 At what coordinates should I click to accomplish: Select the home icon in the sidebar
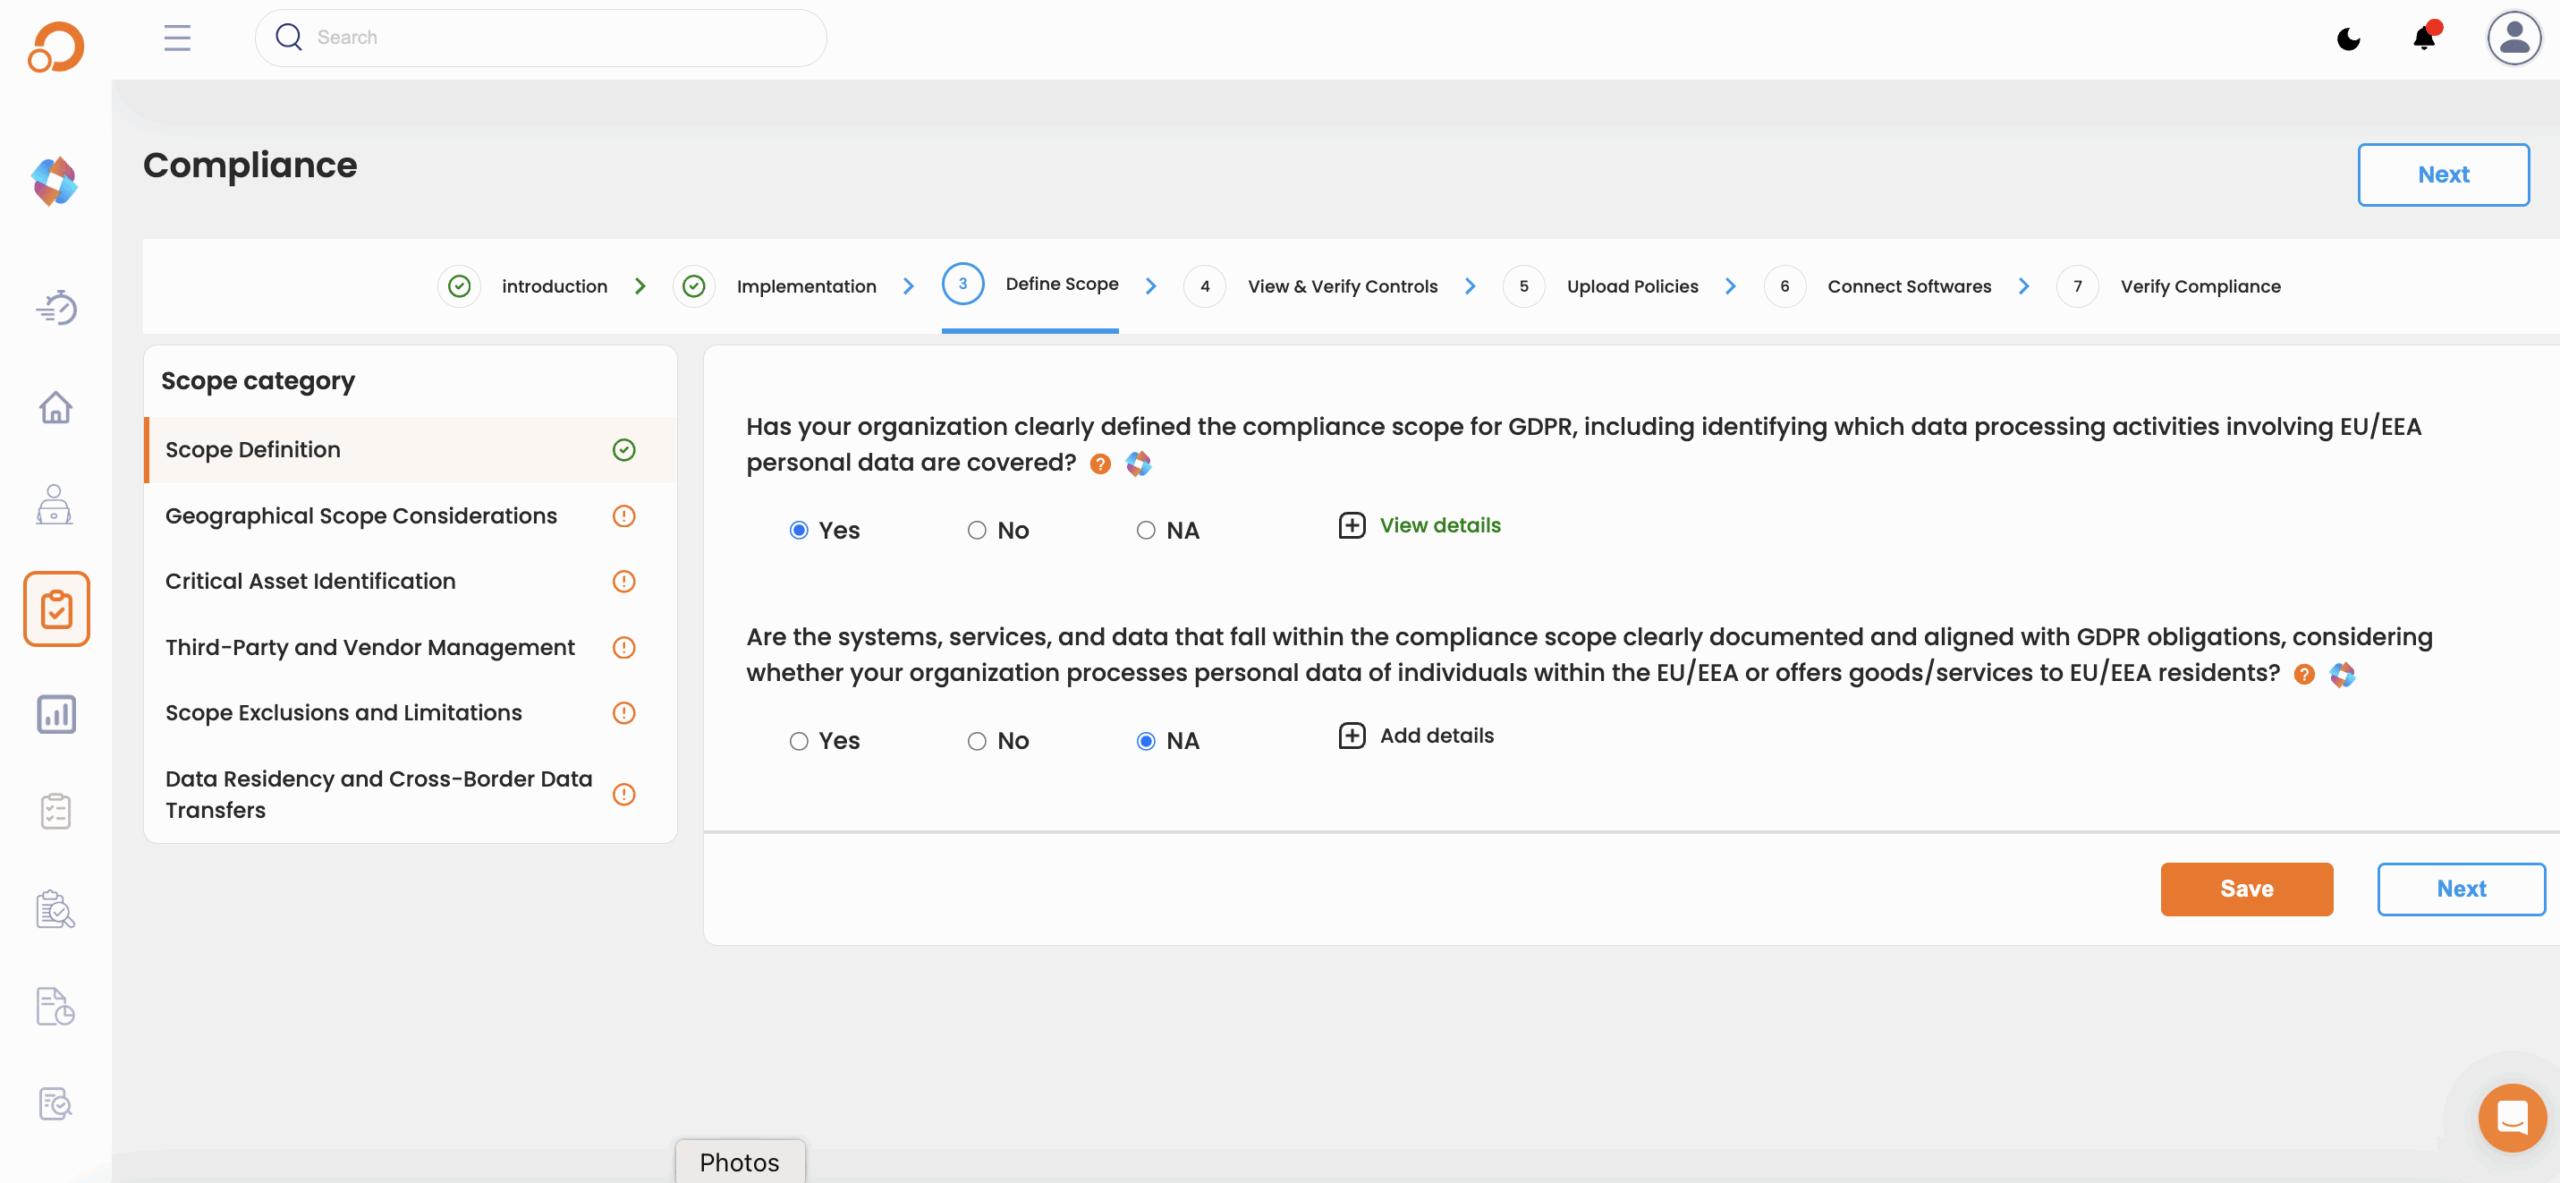(56, 408)
